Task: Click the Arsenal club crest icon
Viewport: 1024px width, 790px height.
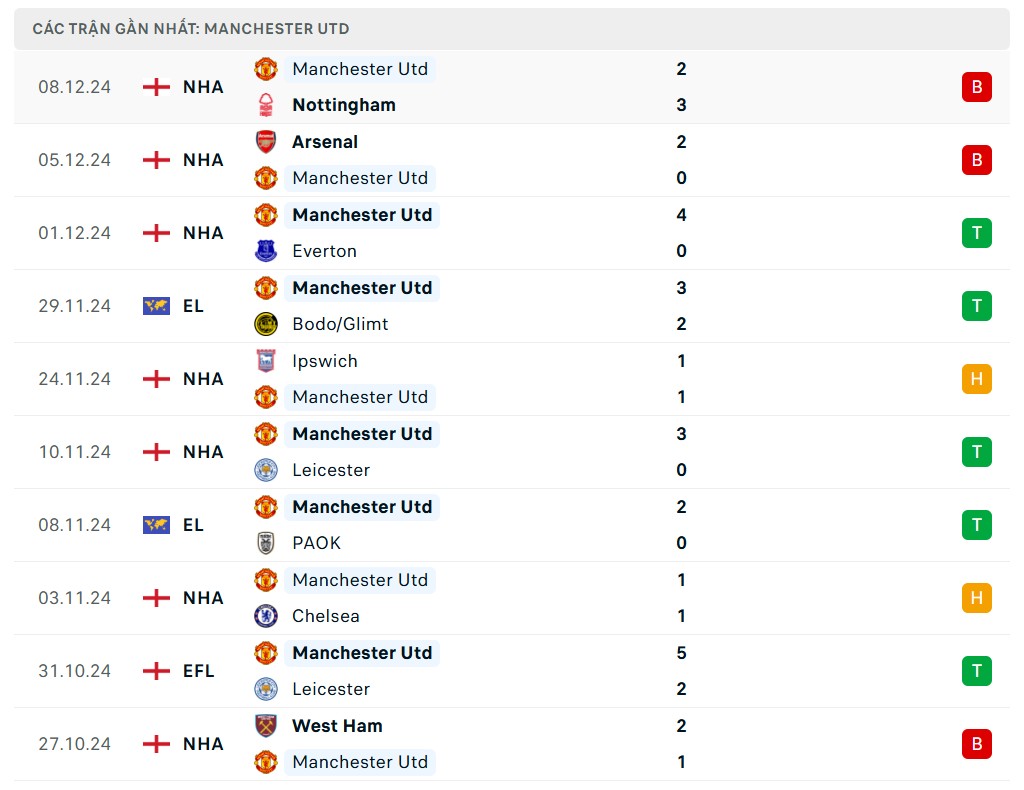Action: [x=265, y=142]
